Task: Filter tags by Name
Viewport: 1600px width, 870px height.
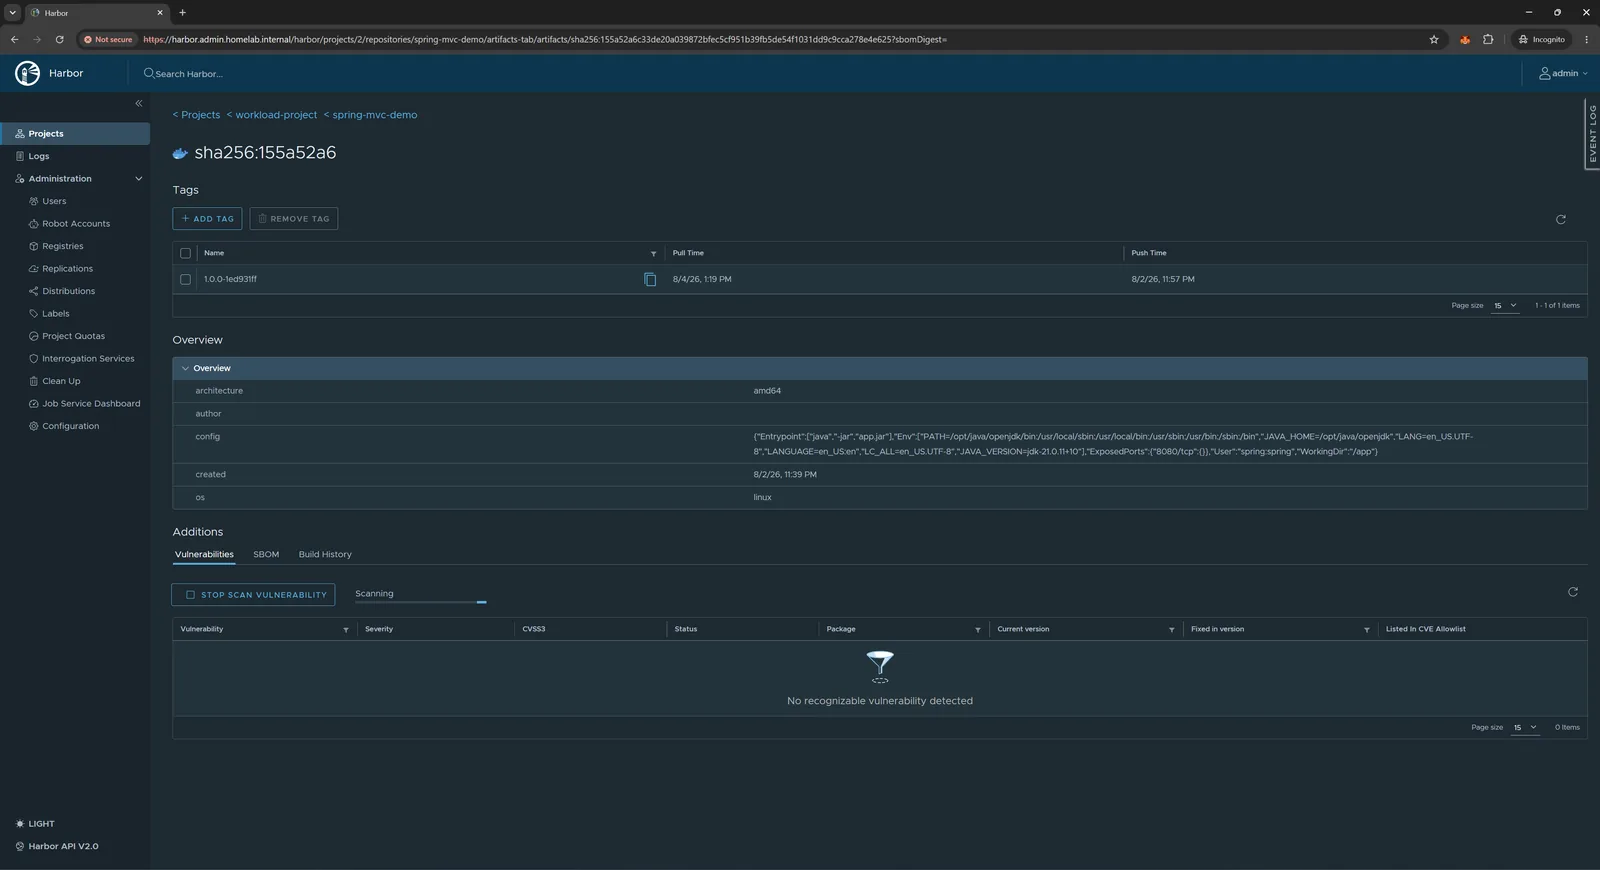Action: tap(653, 254)
